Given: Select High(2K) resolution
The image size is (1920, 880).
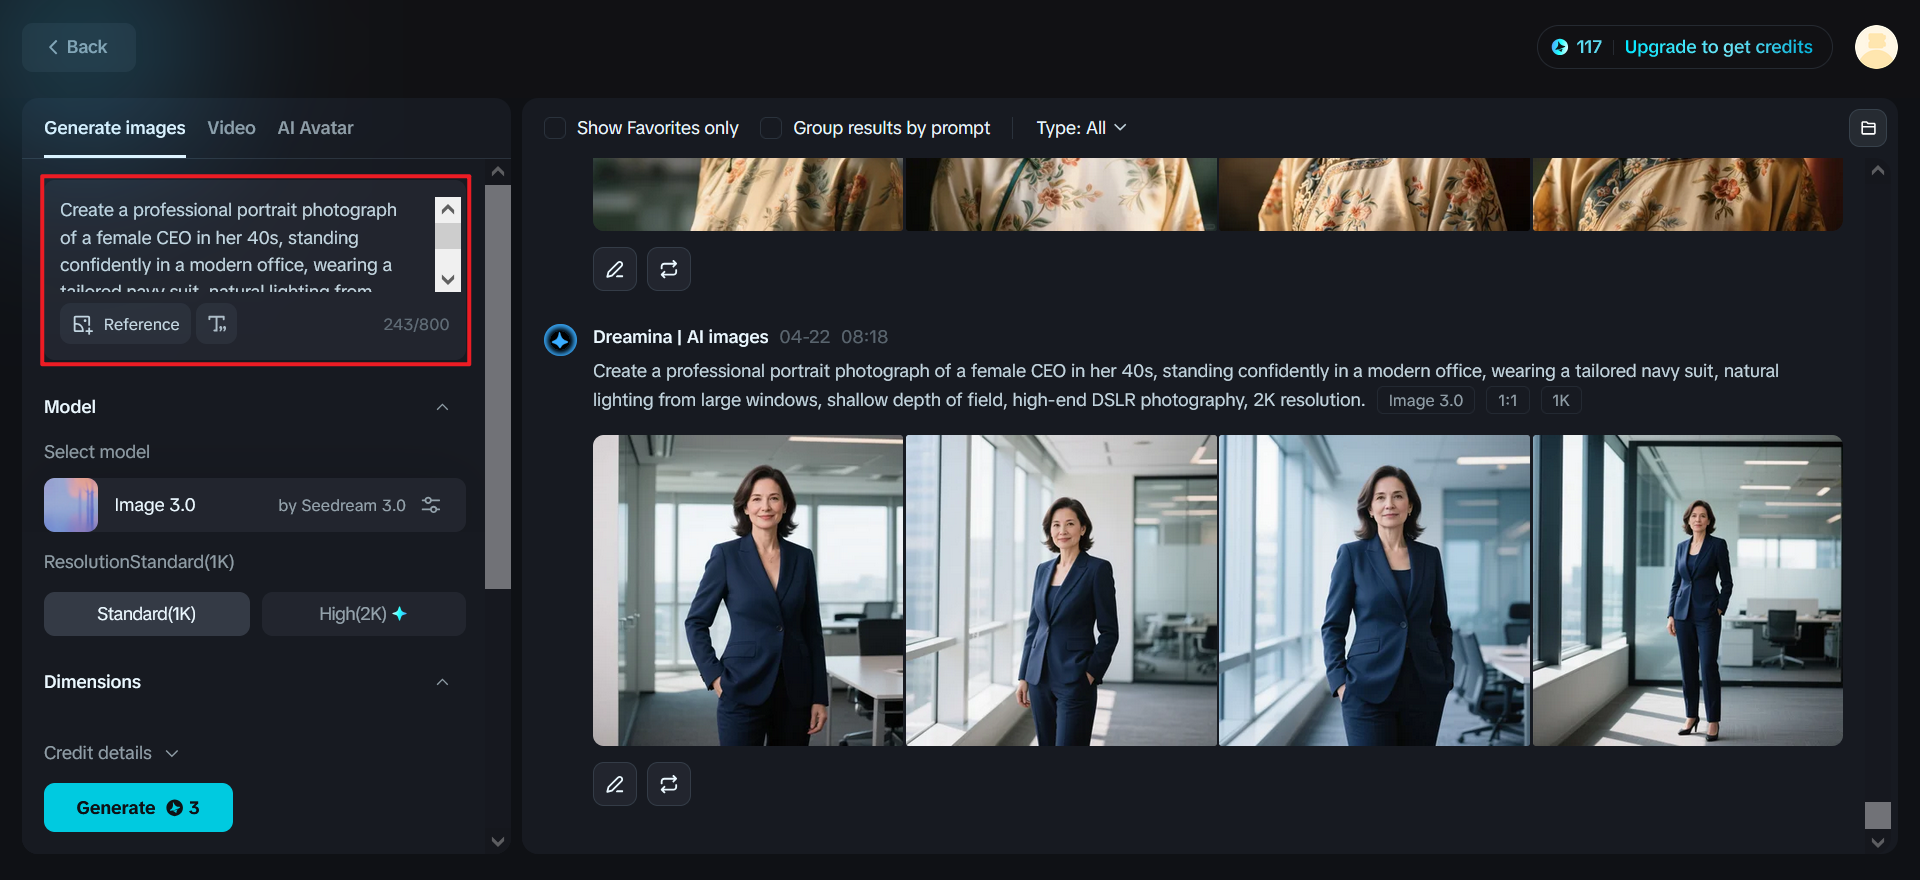Looking at the screenshot, I should pyautogui.click(x=364, y=614).
